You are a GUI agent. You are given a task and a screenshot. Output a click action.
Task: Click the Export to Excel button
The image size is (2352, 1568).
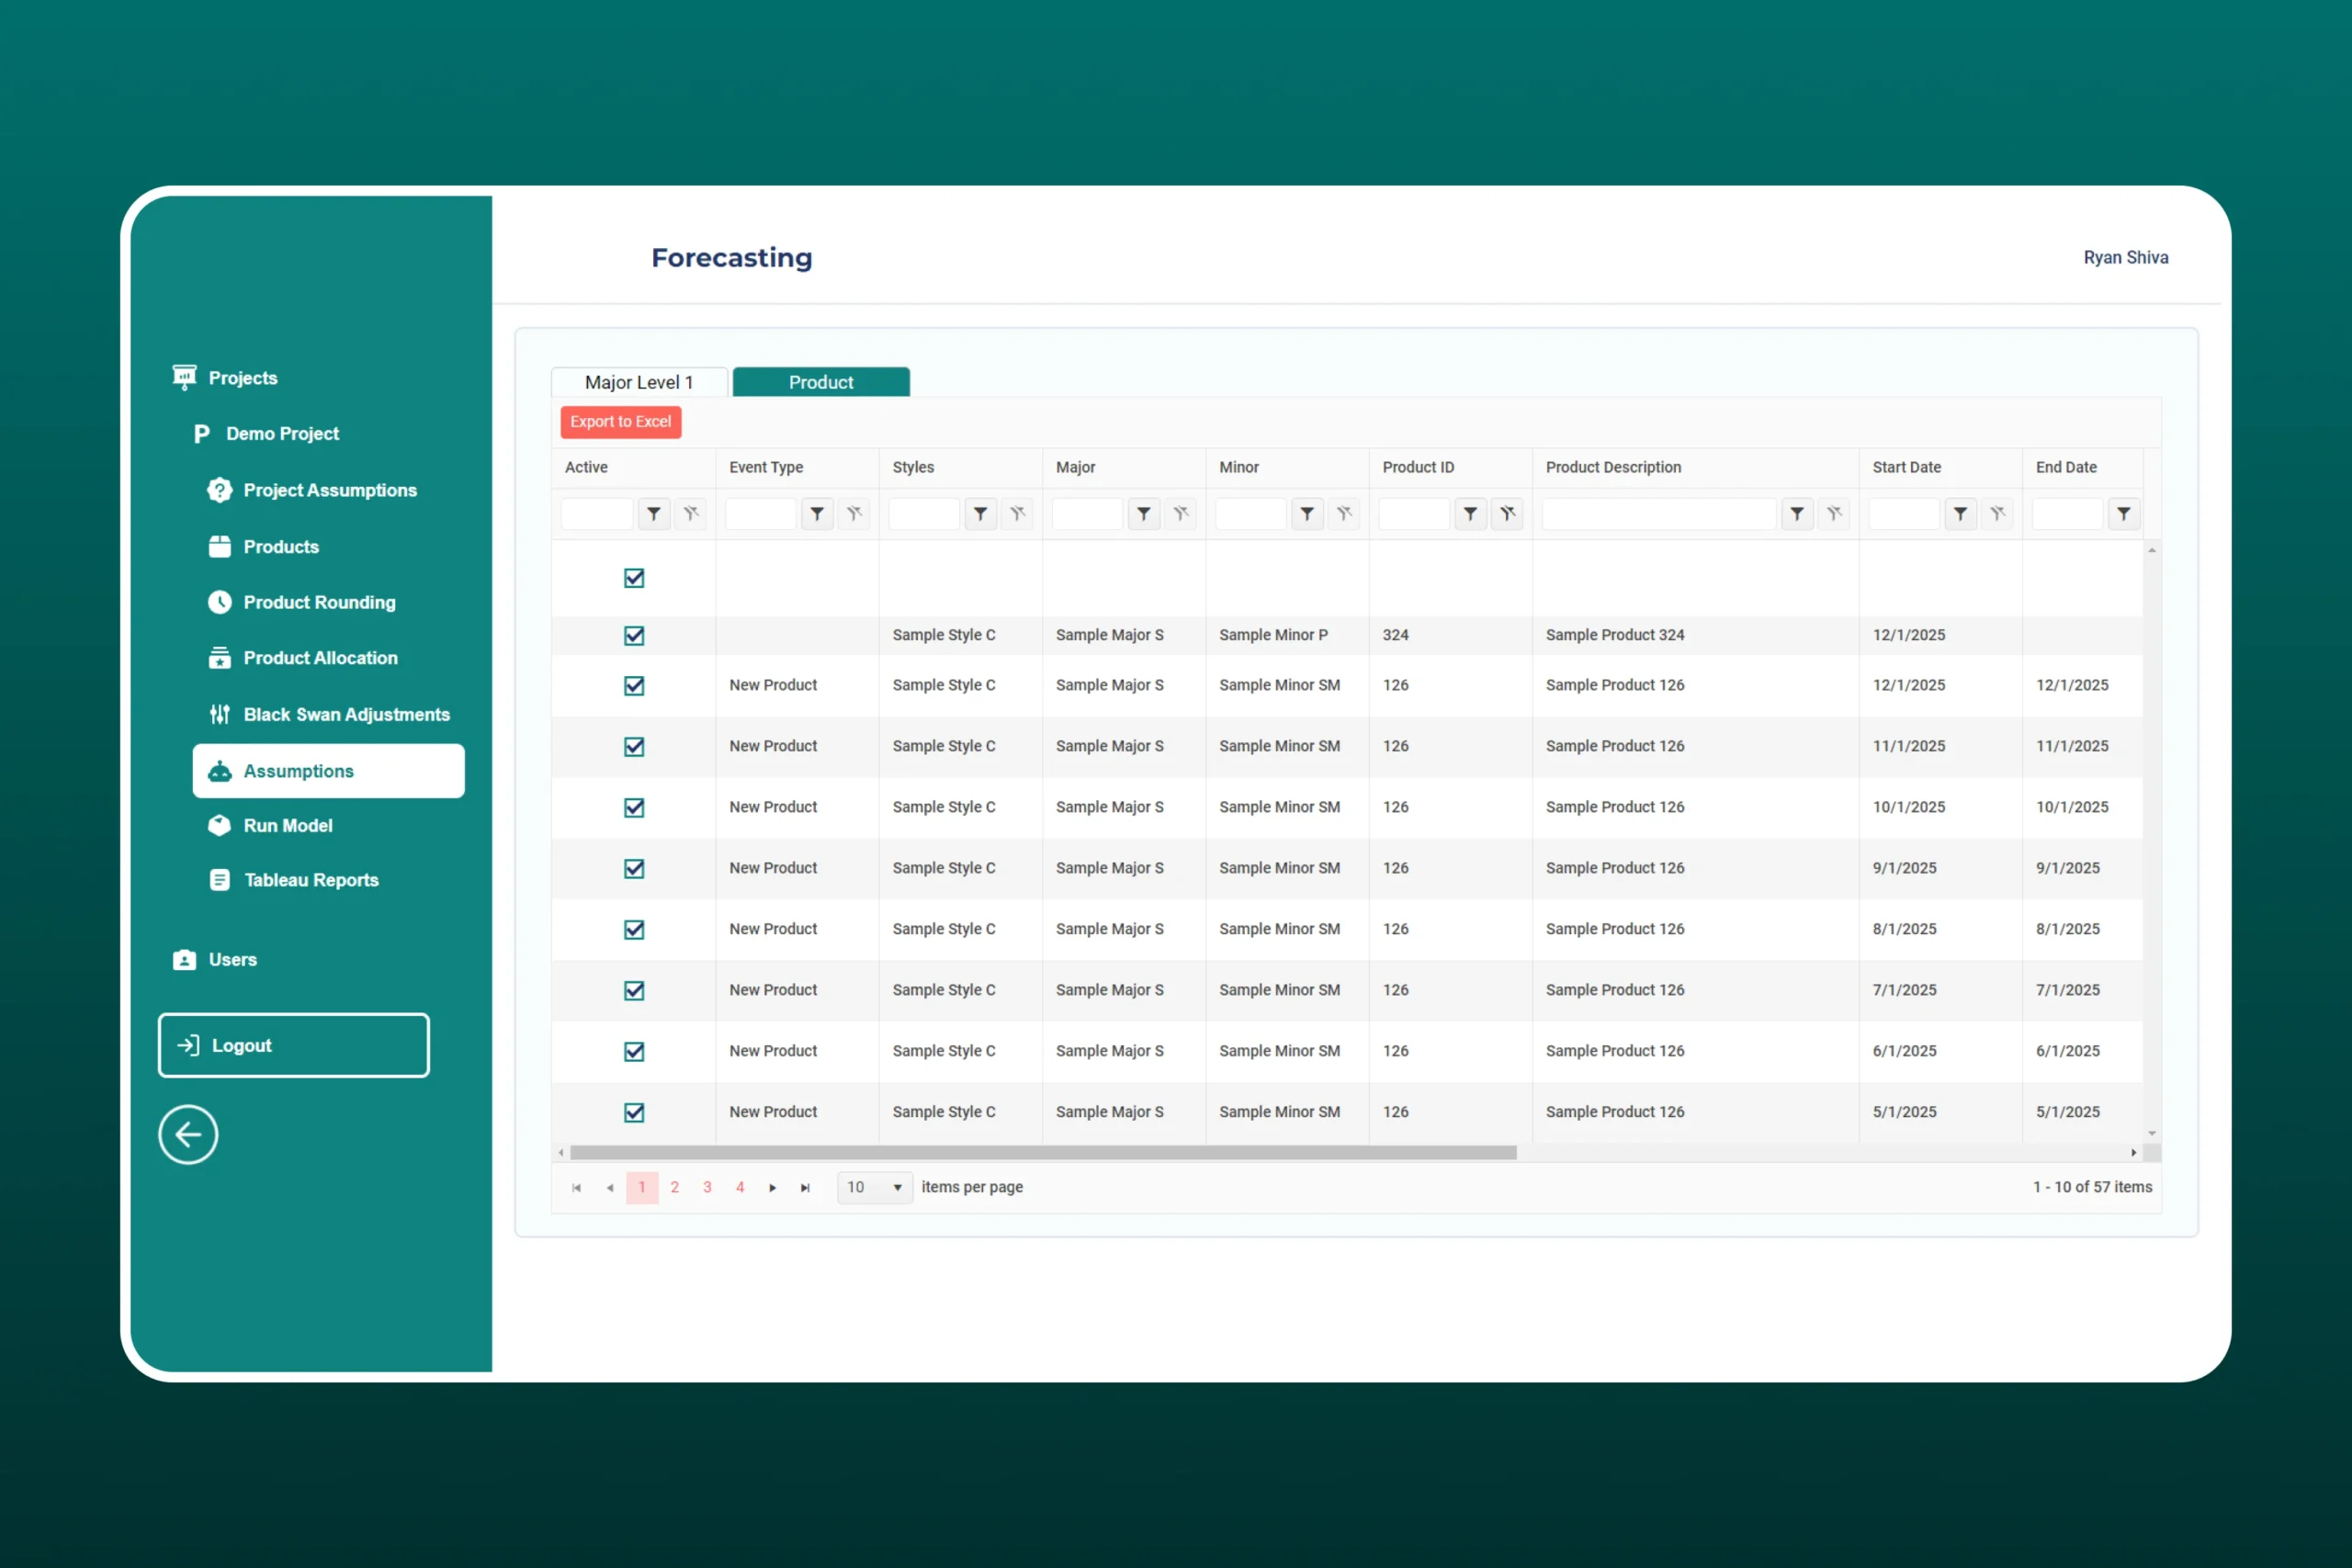coord(620,422)
